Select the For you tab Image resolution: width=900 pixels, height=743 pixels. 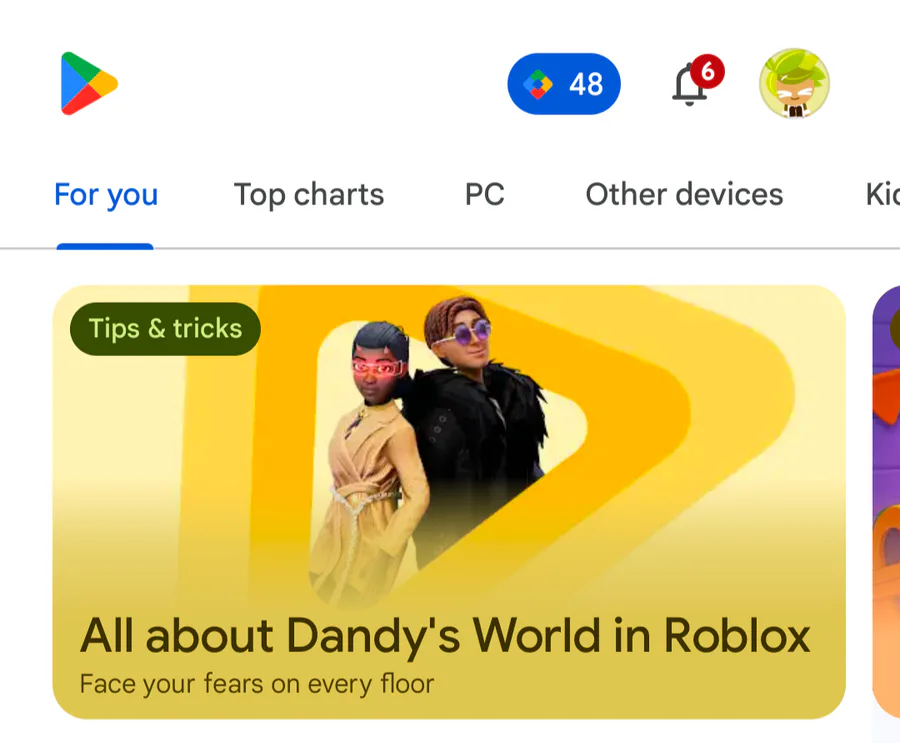[106, 194]
